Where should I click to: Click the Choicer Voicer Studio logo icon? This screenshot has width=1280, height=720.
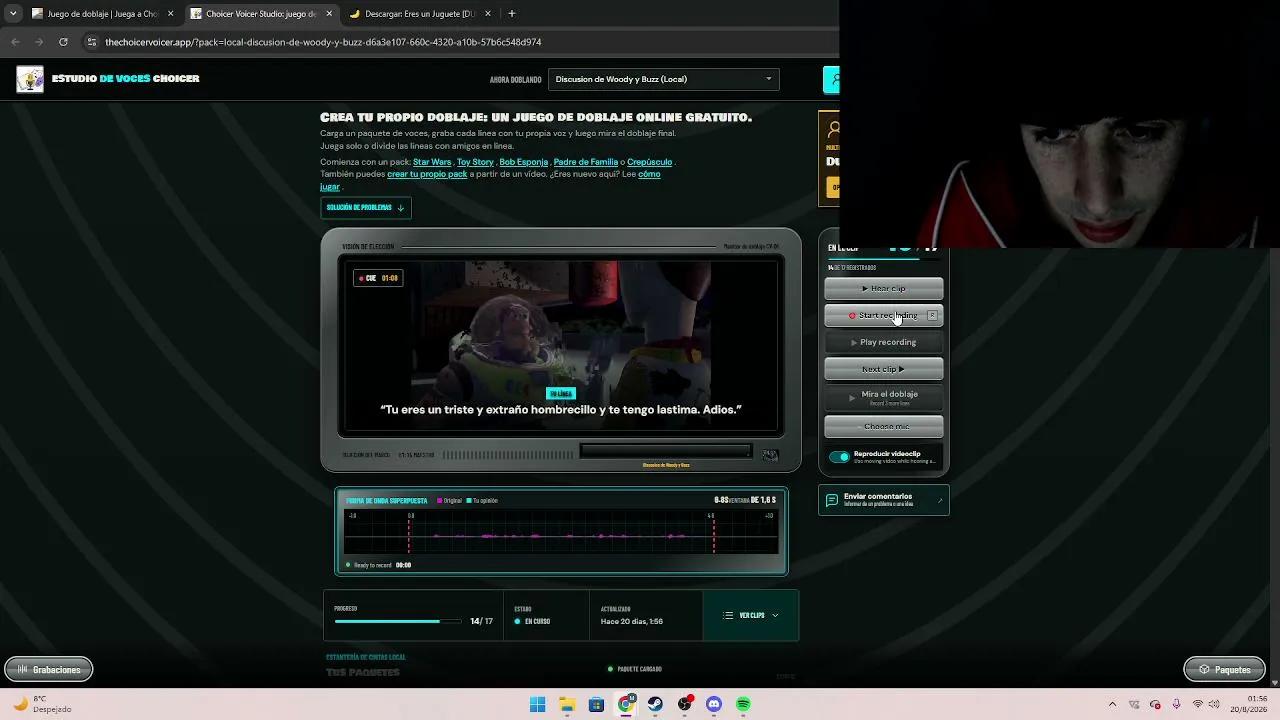point(30,79)
